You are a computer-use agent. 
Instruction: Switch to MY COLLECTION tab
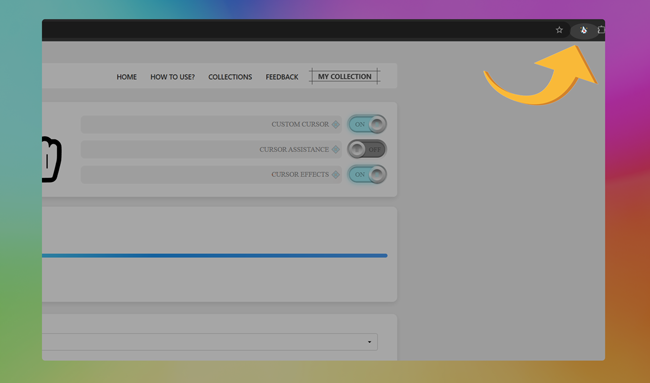pyautogui.click(x=344, y=76)
